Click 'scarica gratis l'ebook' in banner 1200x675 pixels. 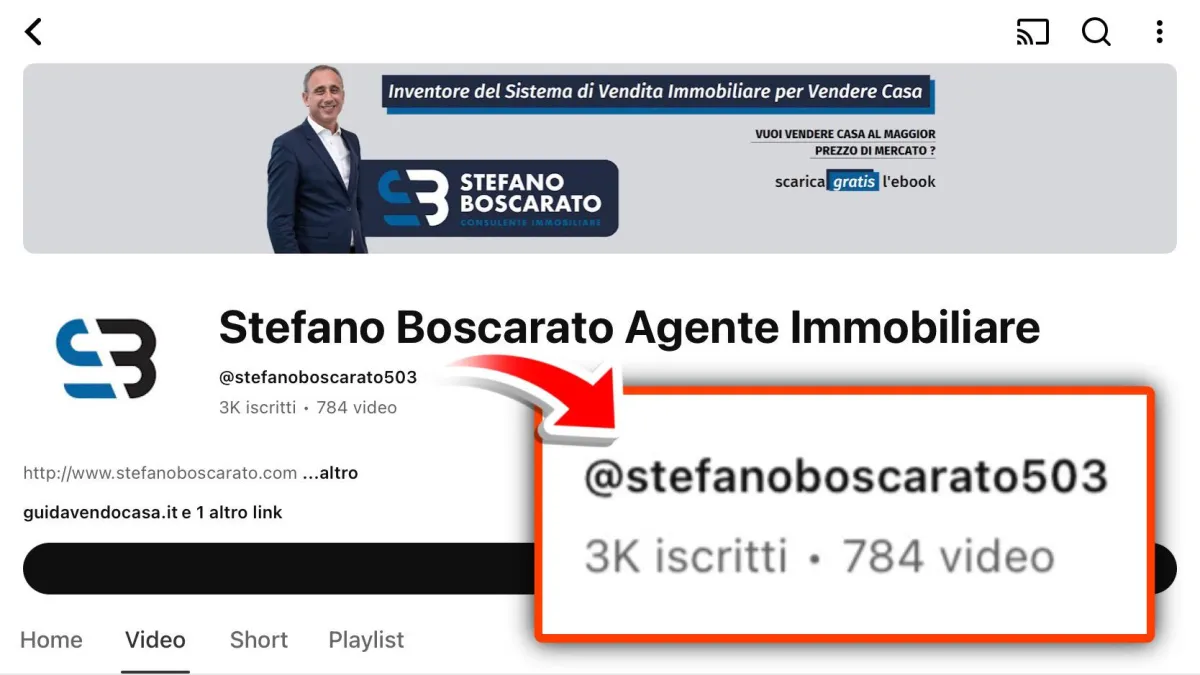click(855, 182)
